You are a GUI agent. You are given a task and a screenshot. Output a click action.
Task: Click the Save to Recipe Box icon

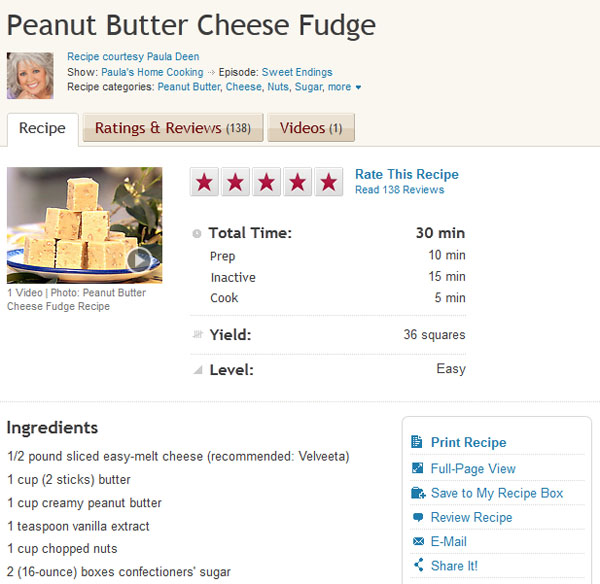418,493
